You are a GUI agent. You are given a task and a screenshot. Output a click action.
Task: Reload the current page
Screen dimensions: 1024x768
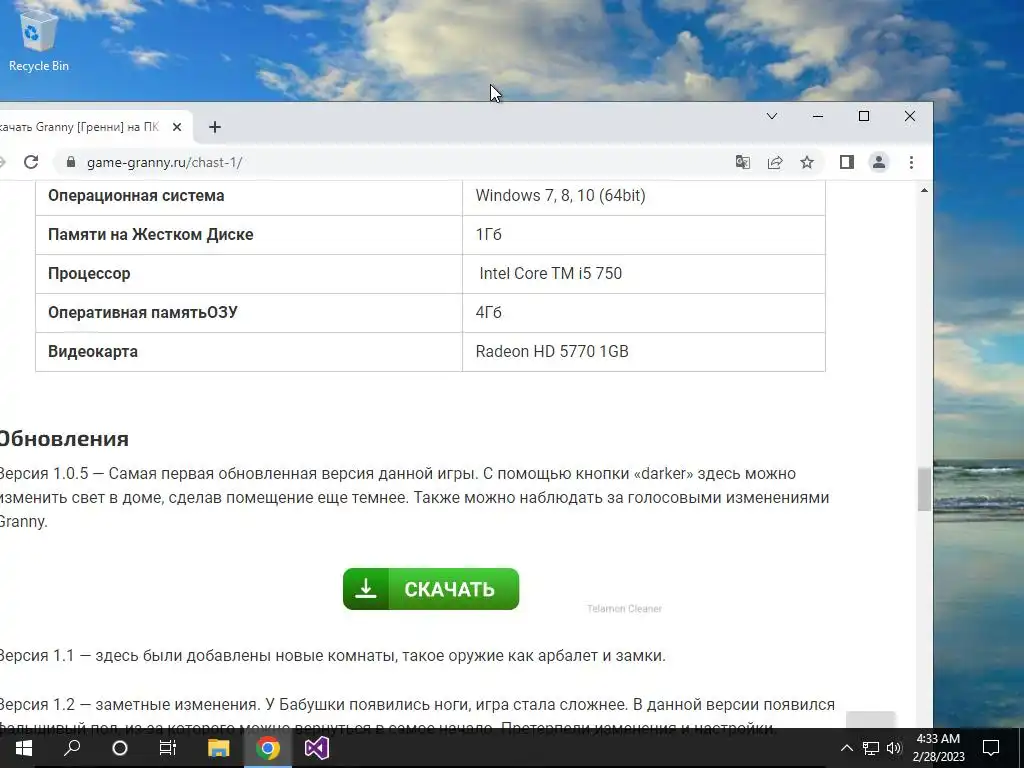[x=31, y=162]
